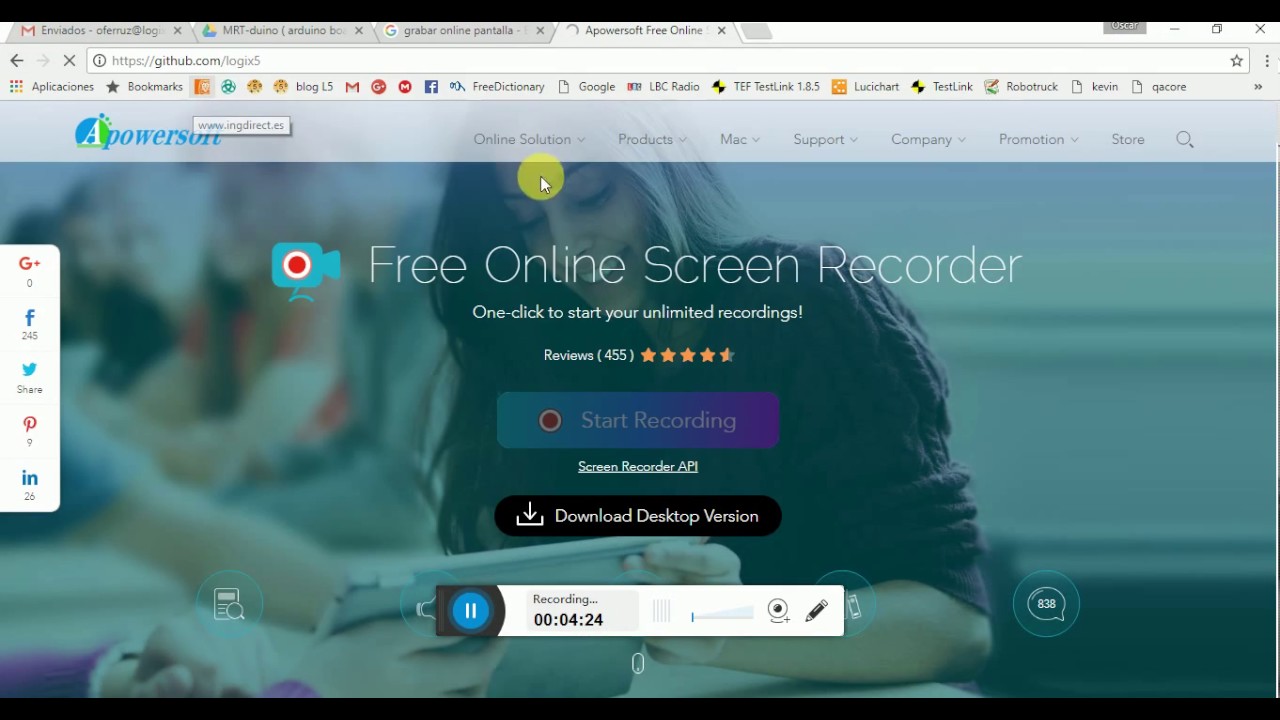The image size is (1280, 720).
Task: Close the Apowersoft Free Online tab
Action: coord(722,31)
